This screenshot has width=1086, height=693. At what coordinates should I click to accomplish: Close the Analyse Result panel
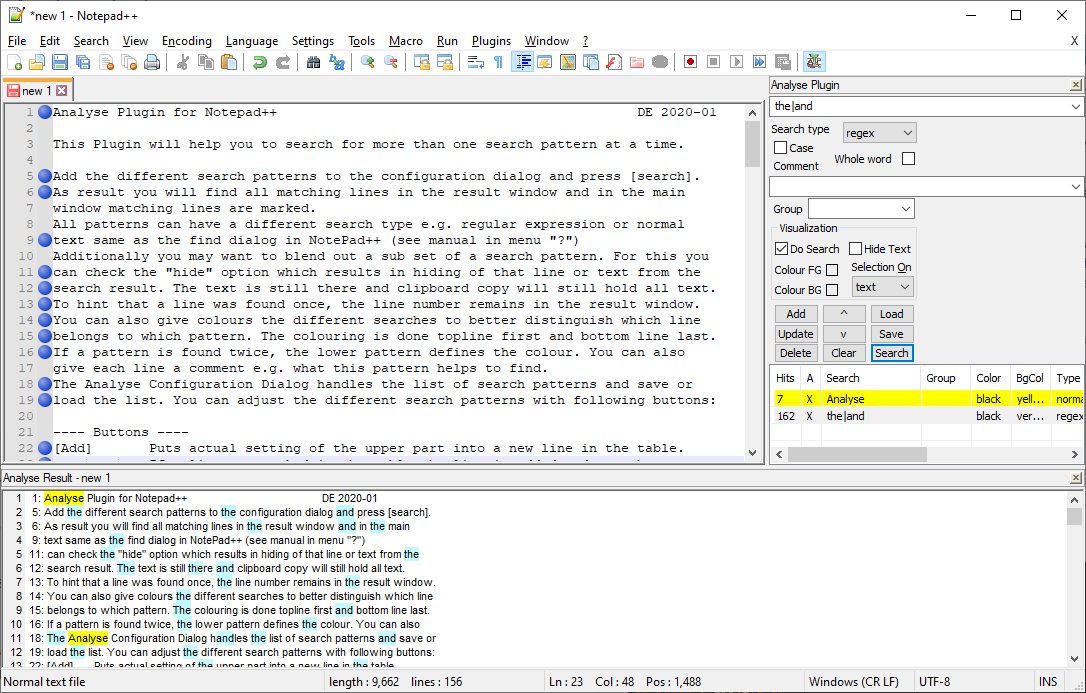[1076, 478]
